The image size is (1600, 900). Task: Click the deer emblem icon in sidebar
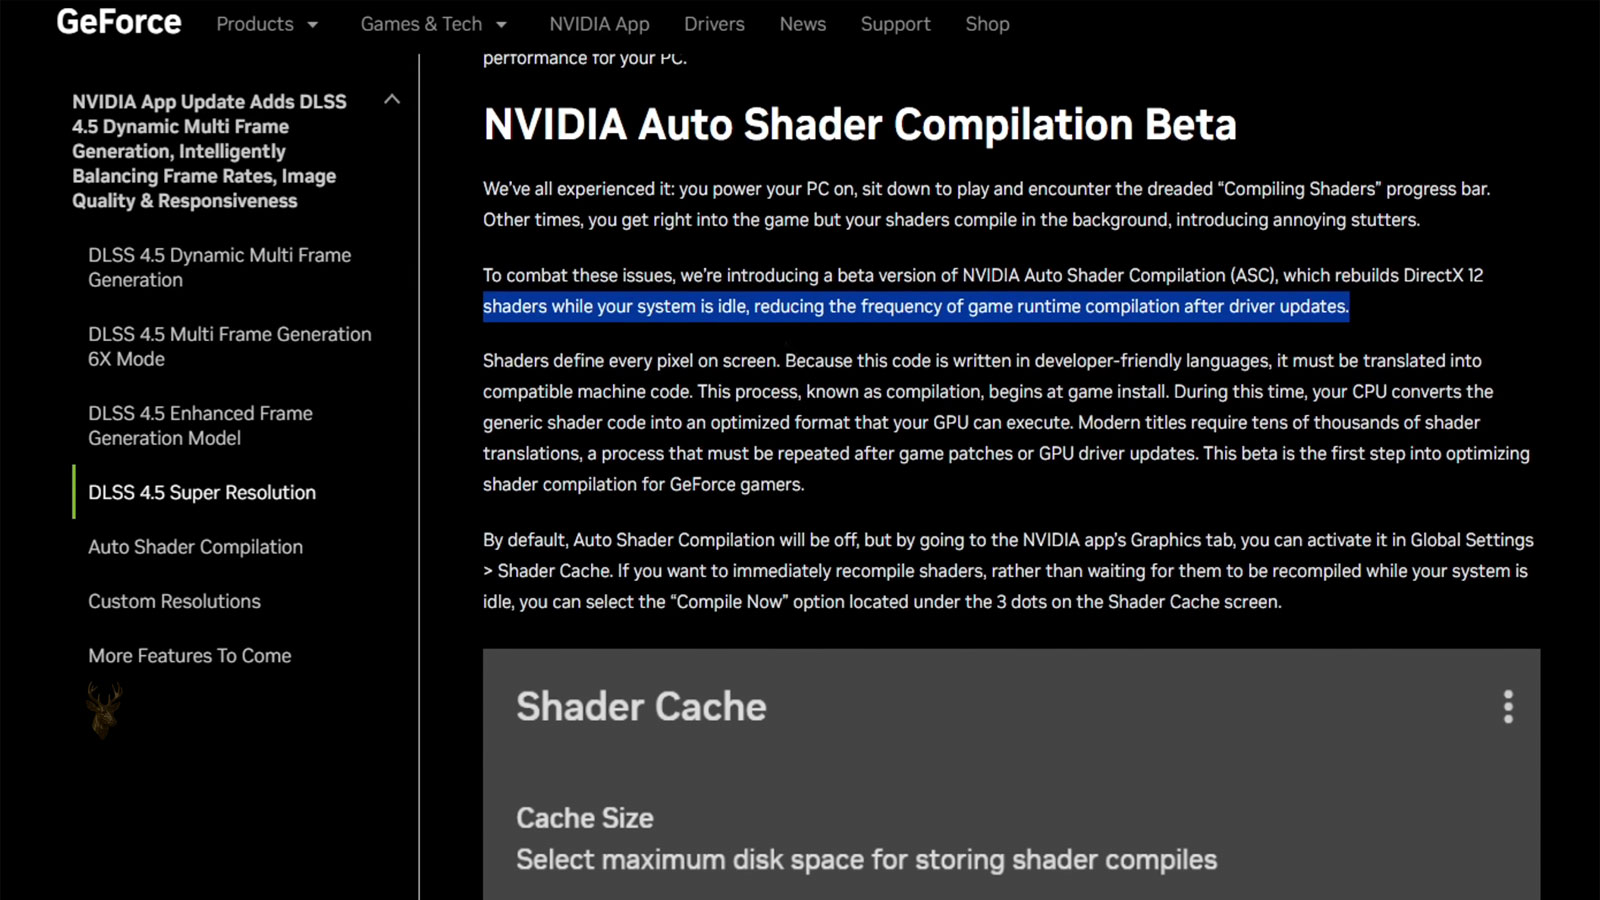(104, 710)
